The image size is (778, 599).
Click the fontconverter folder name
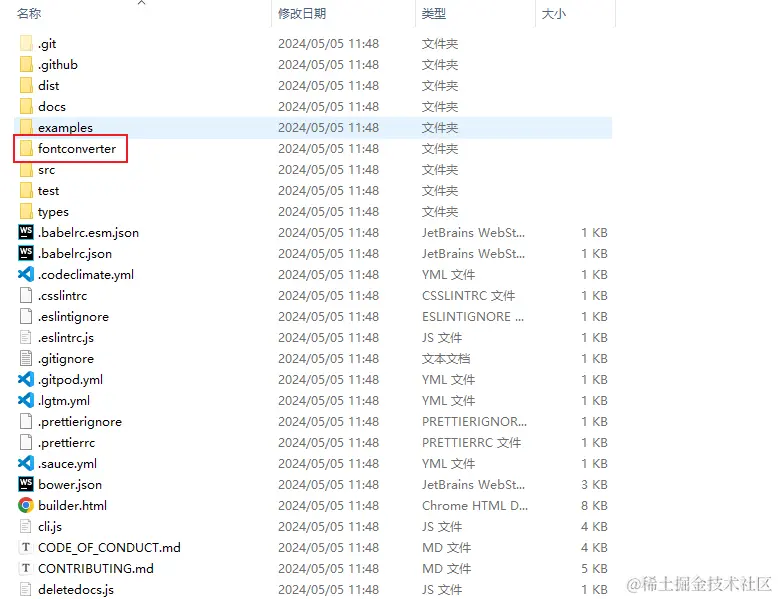[x=77, y=148]
